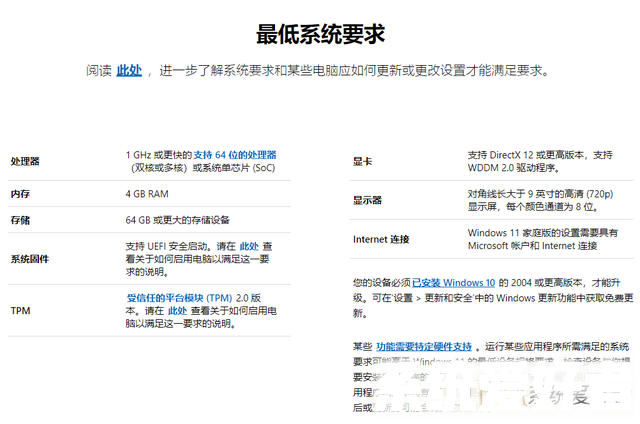Click the 最低系统要求 page heading
The width and height of the screenshot is (640, 424).
point(320,34)
